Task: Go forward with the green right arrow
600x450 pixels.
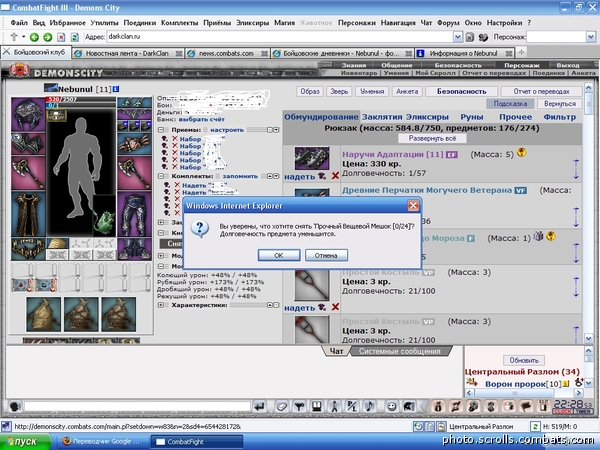Action: tap(47, 37)
